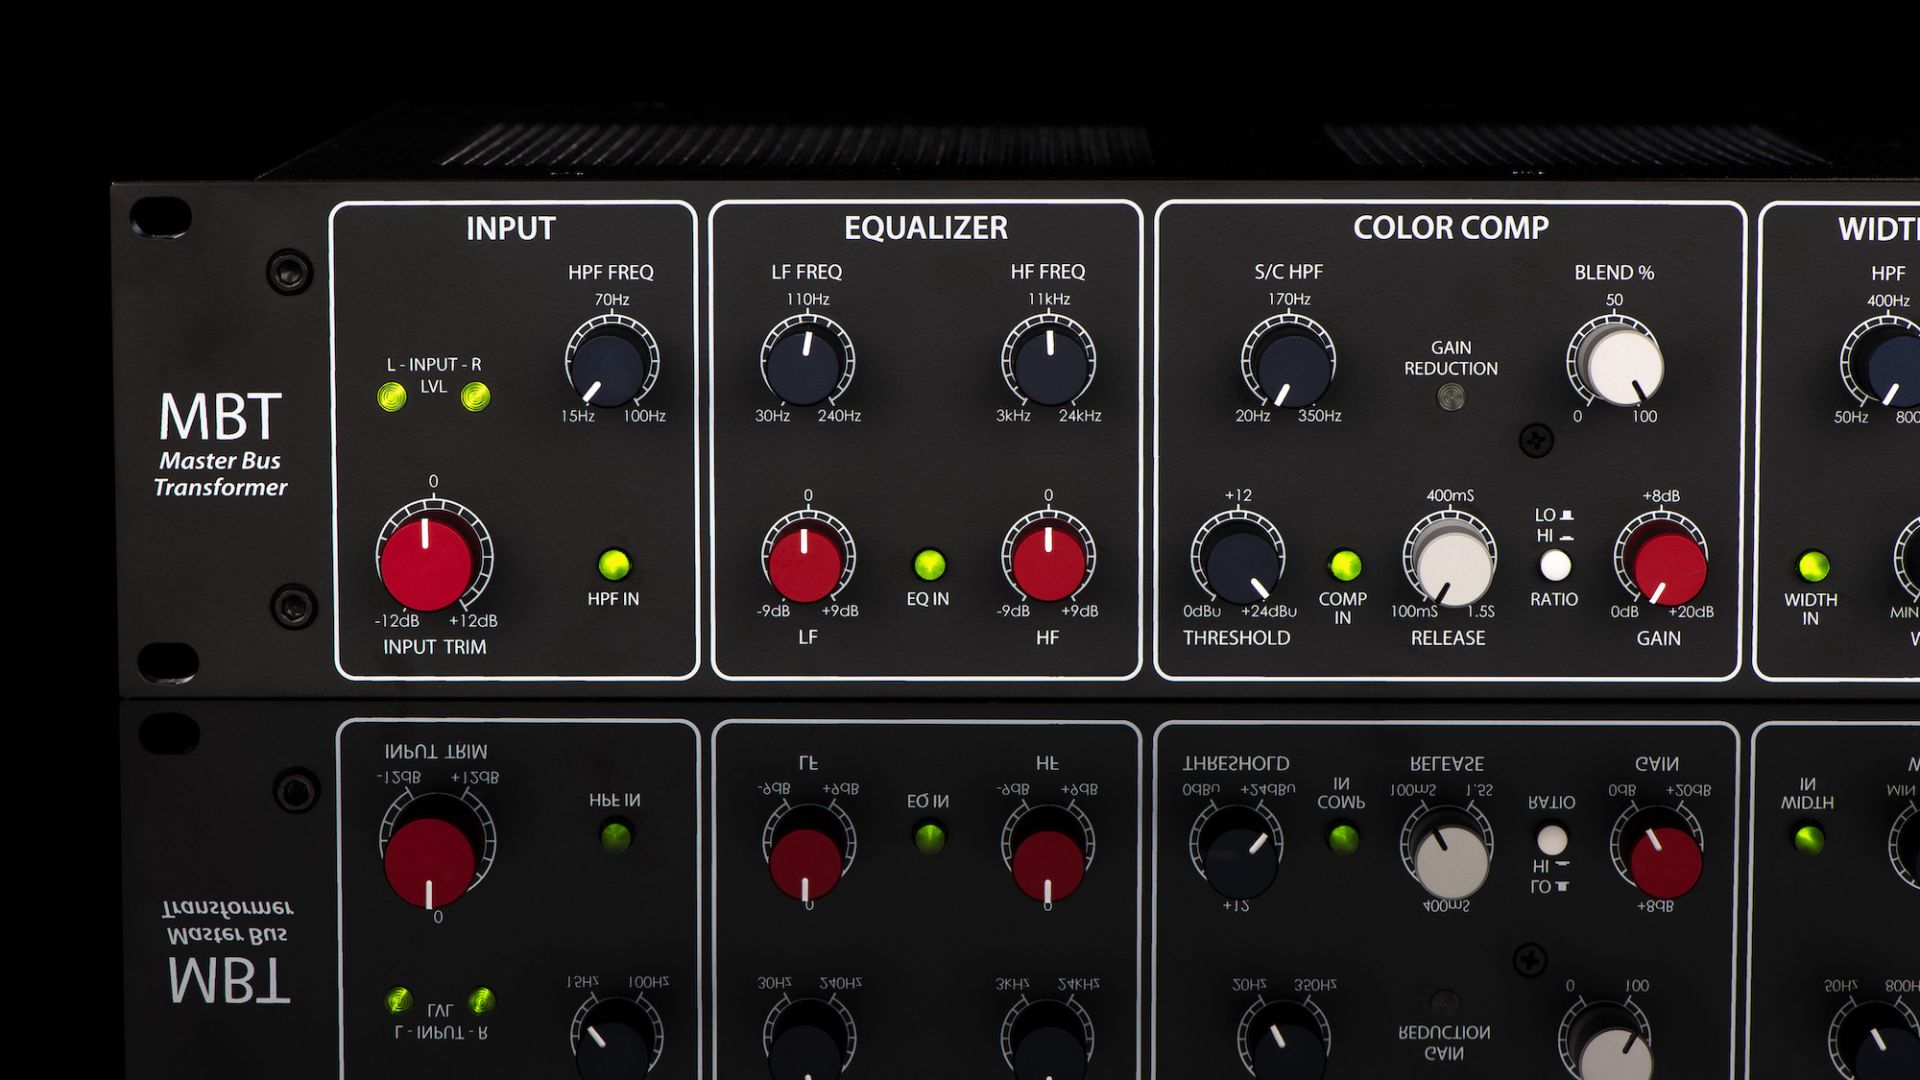Click the 110Hz marking above LF FREQ knob
The image size is (1920, 1080).
coord(807,299)
